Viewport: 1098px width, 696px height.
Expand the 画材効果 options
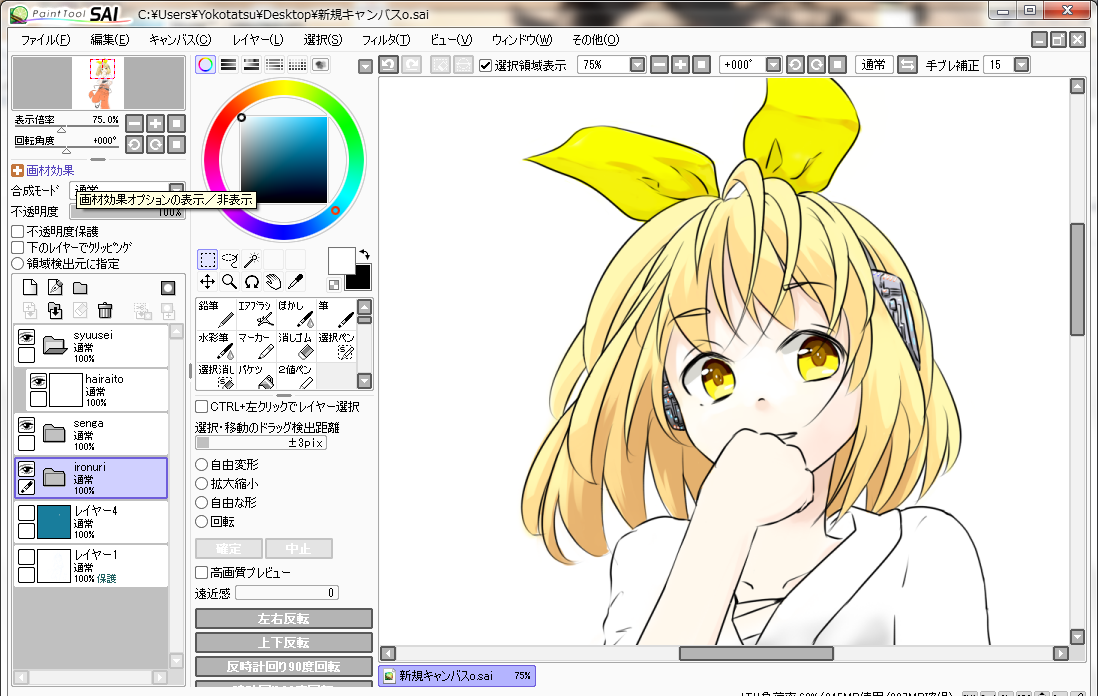(x=18, y=170)
